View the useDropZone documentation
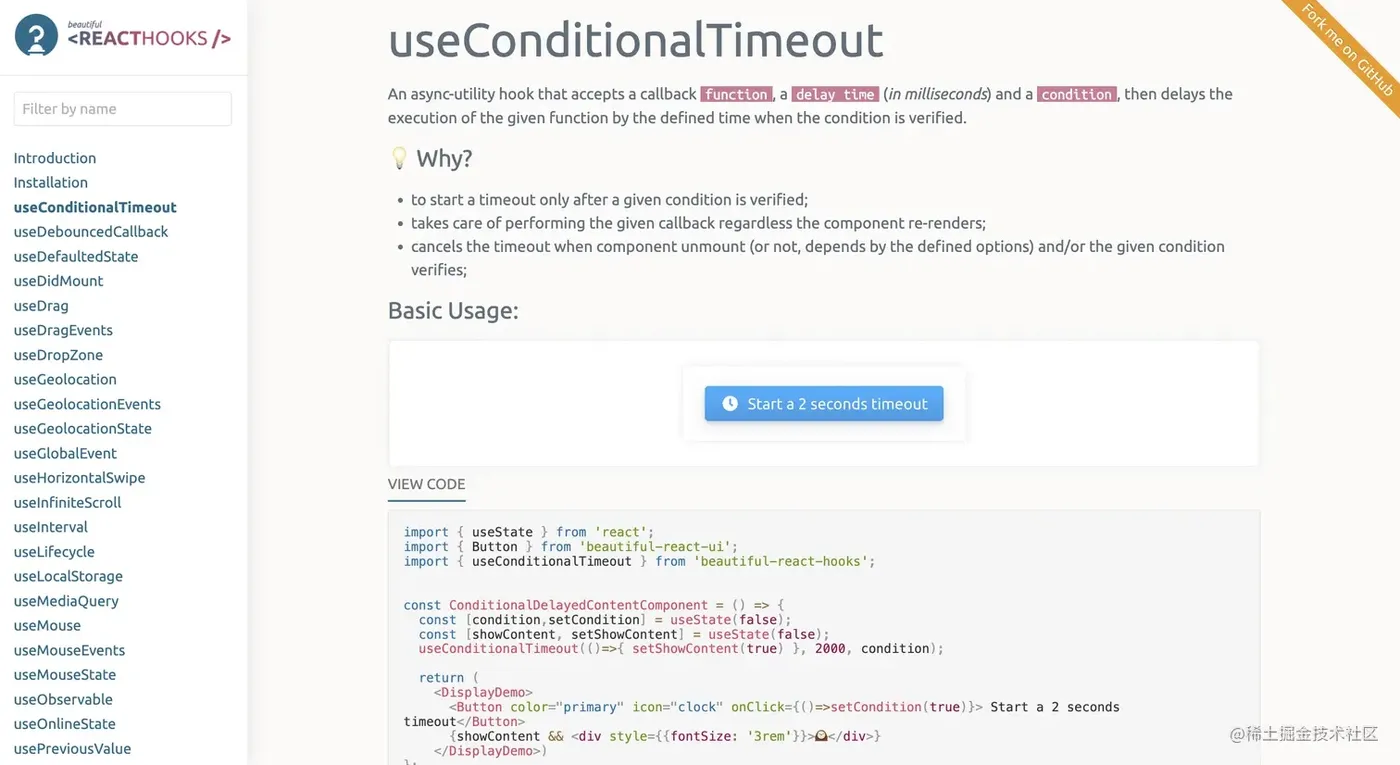 (x=58, y=354)
